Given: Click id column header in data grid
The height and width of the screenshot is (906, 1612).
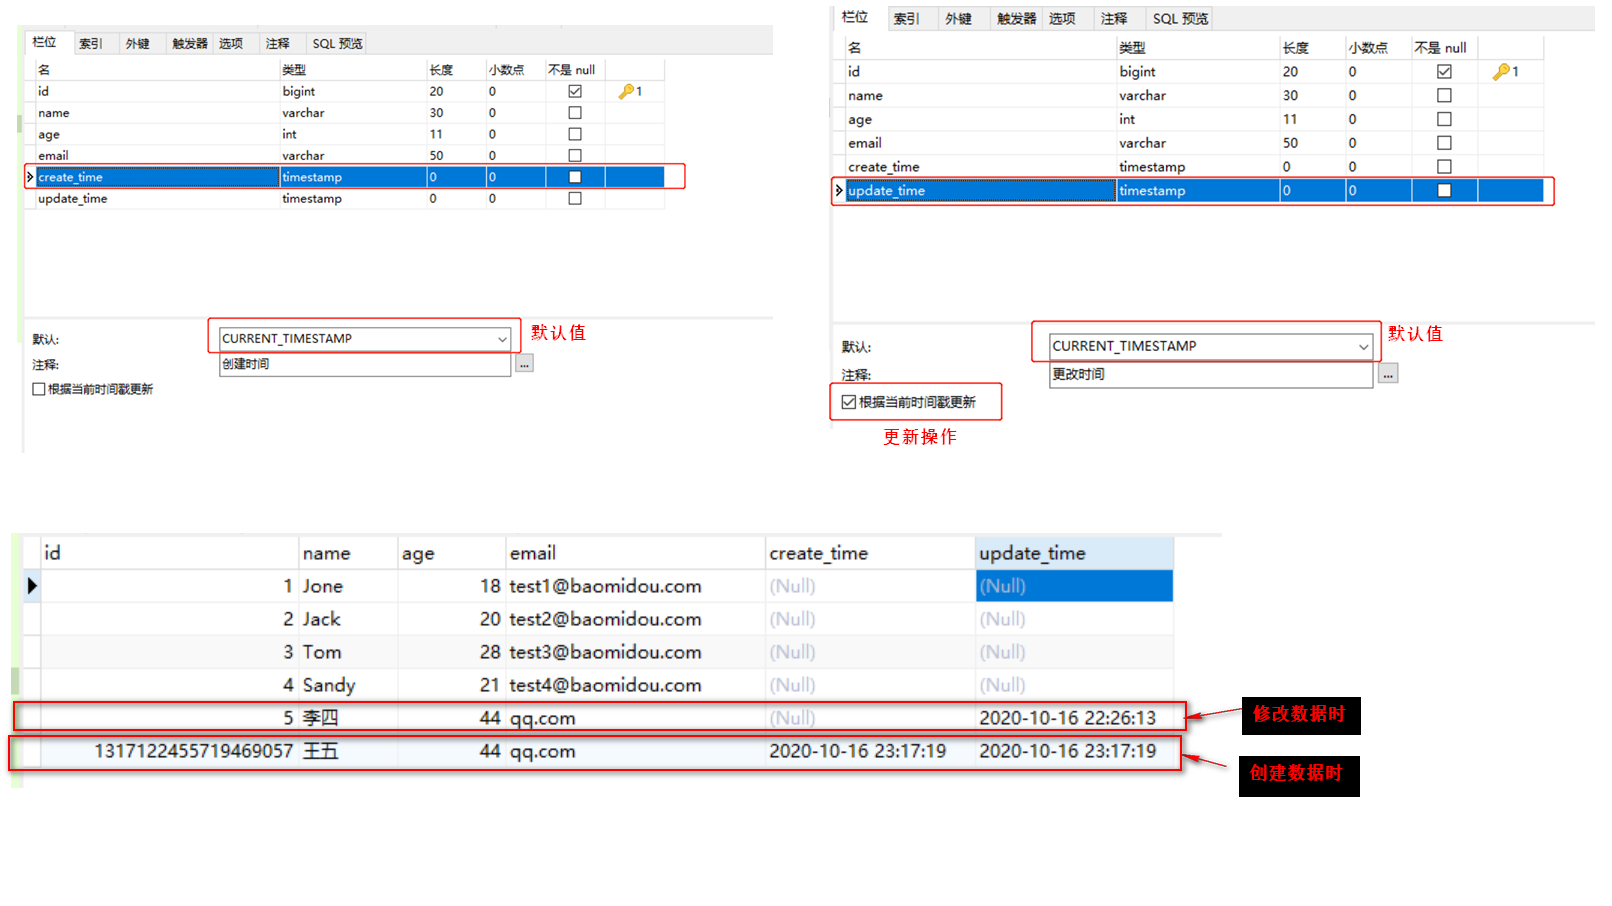Looking at the screenshot, I should point(169,553).
